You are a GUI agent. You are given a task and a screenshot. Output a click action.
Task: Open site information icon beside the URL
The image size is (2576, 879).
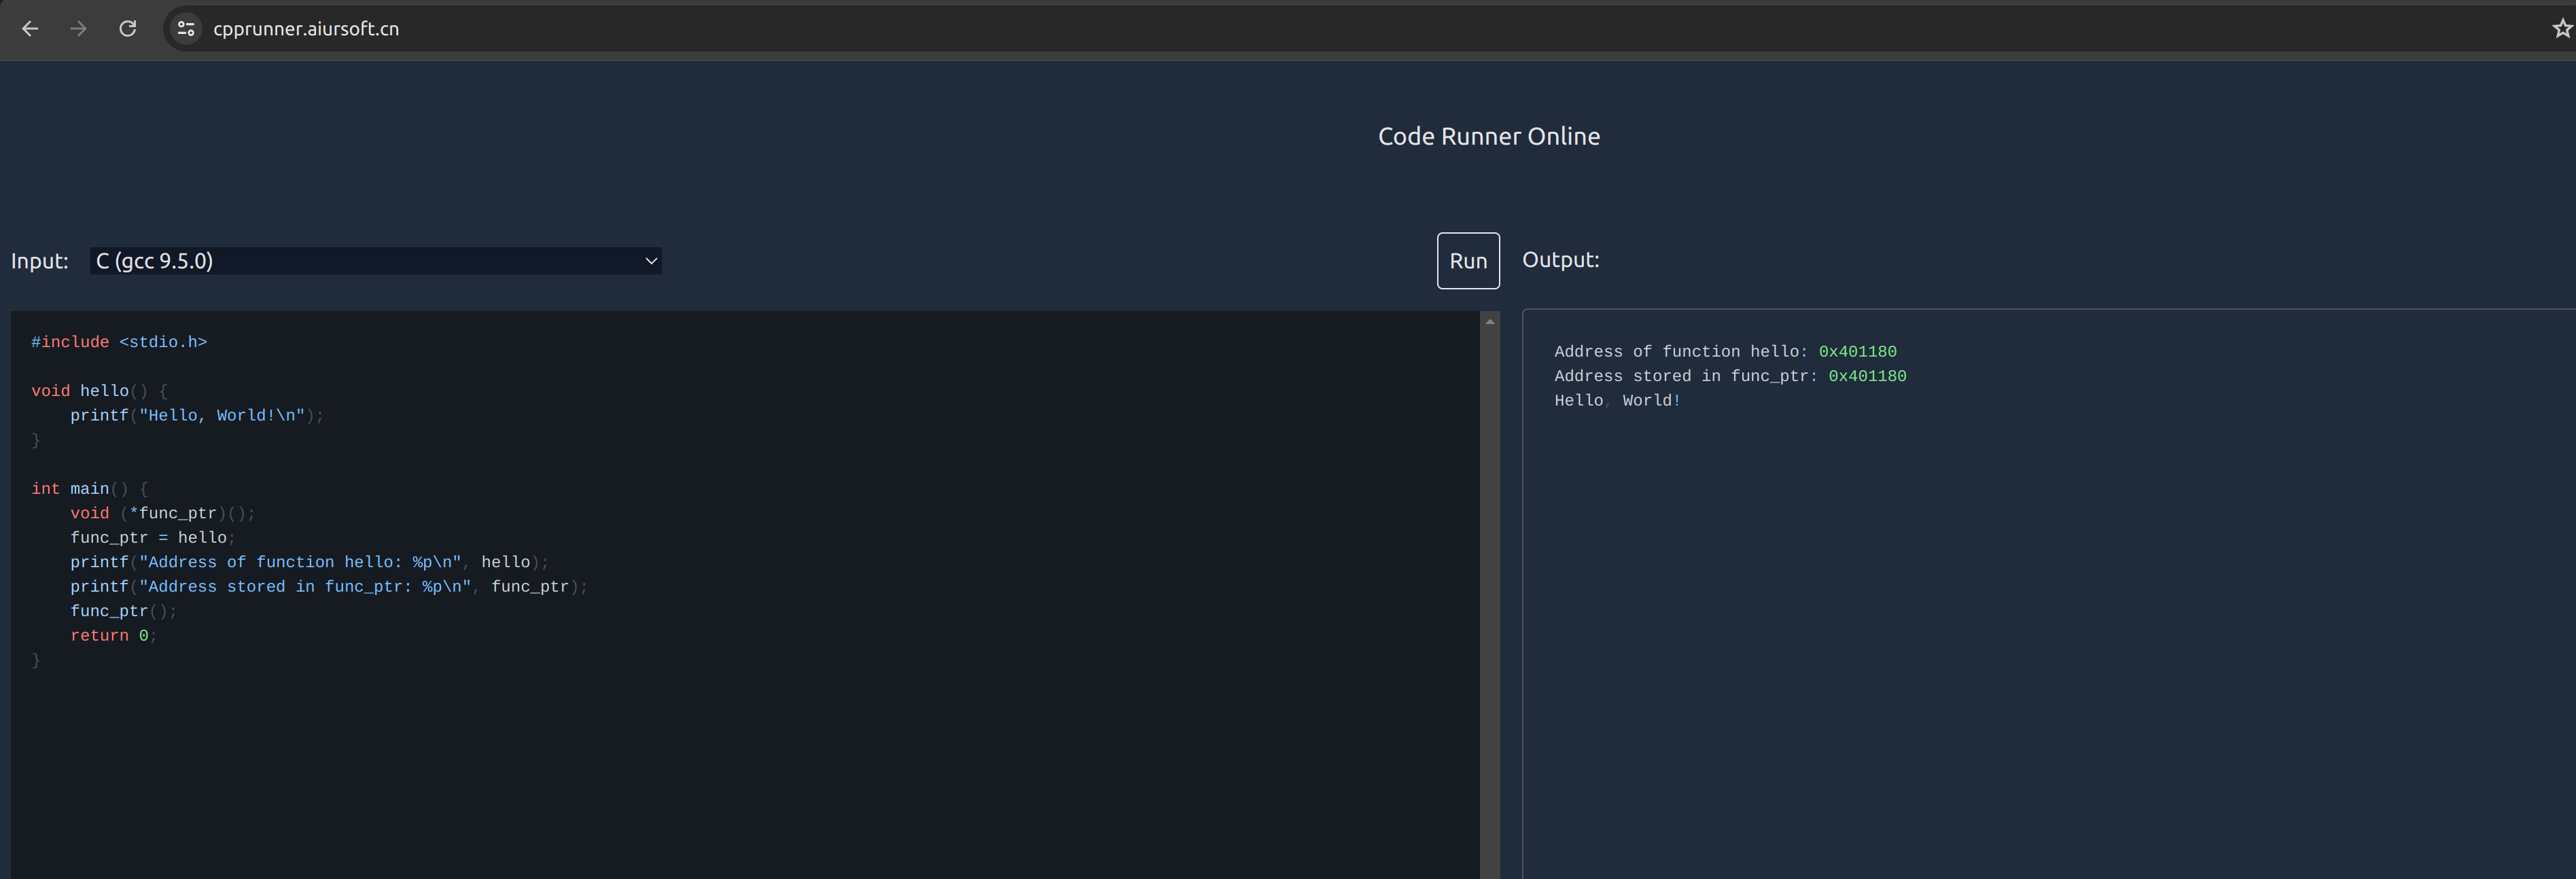click(186, 29)
